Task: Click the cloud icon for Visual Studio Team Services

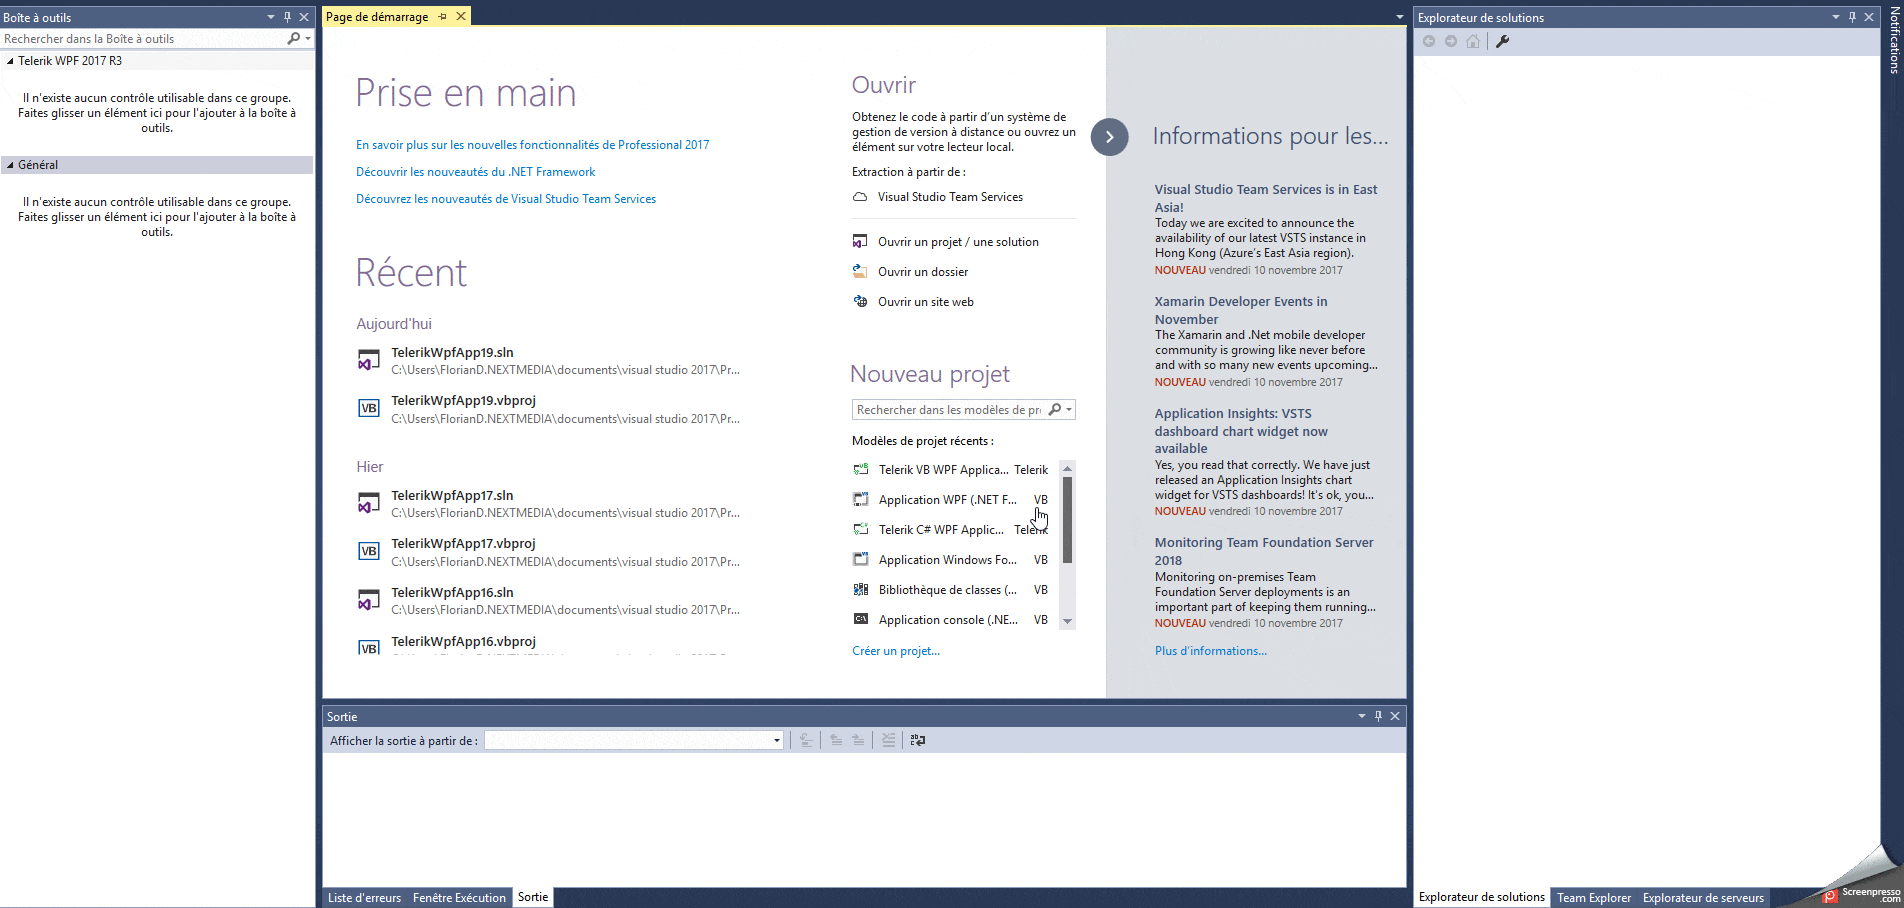Action: coord(860,197)
